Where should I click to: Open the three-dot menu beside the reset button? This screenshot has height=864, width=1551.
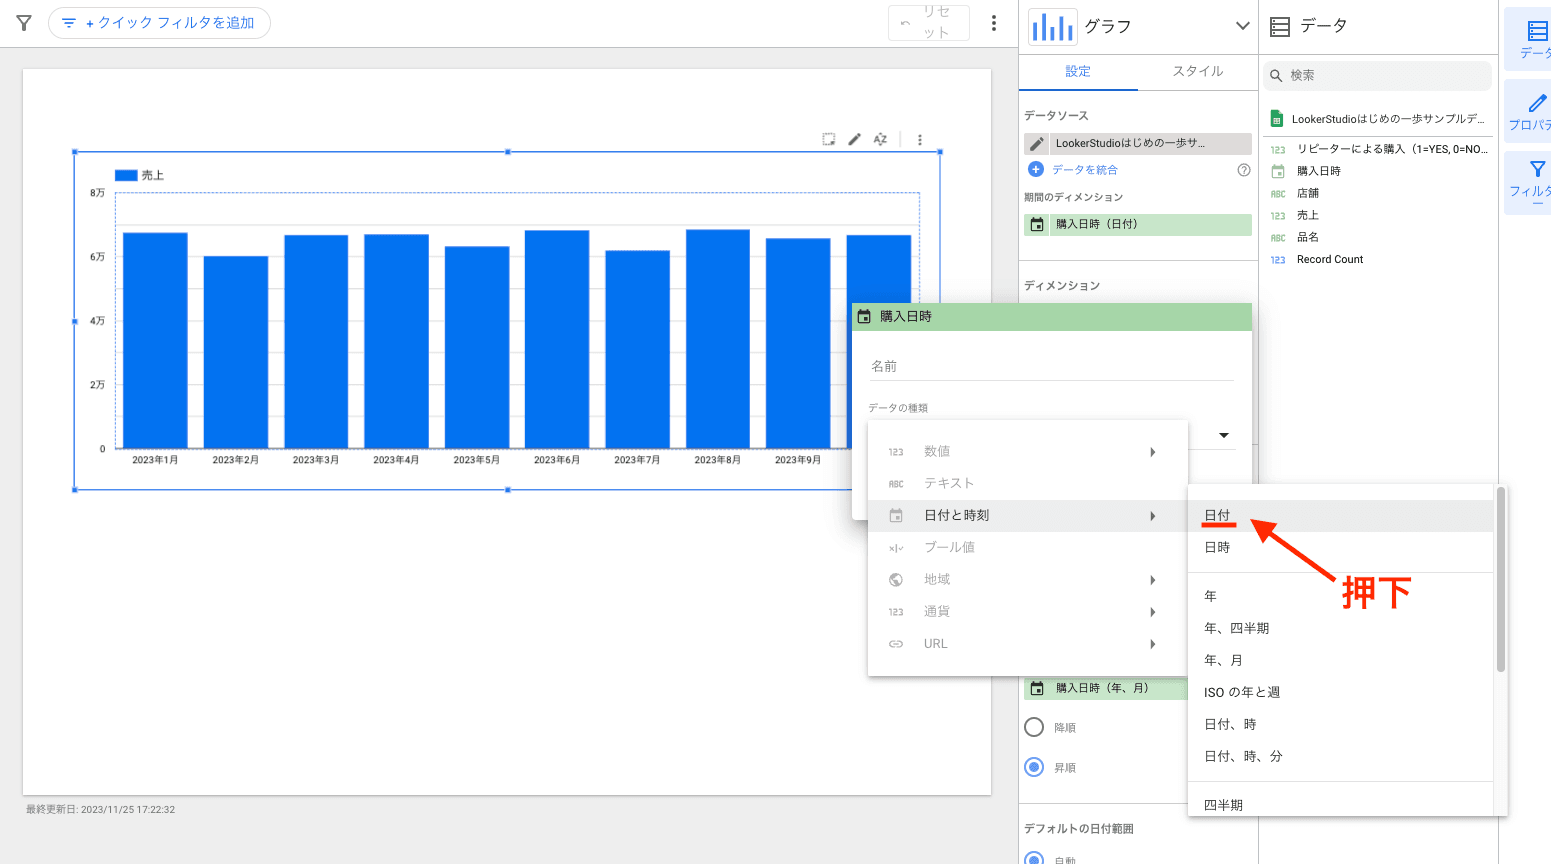click(x=993, y=23)
